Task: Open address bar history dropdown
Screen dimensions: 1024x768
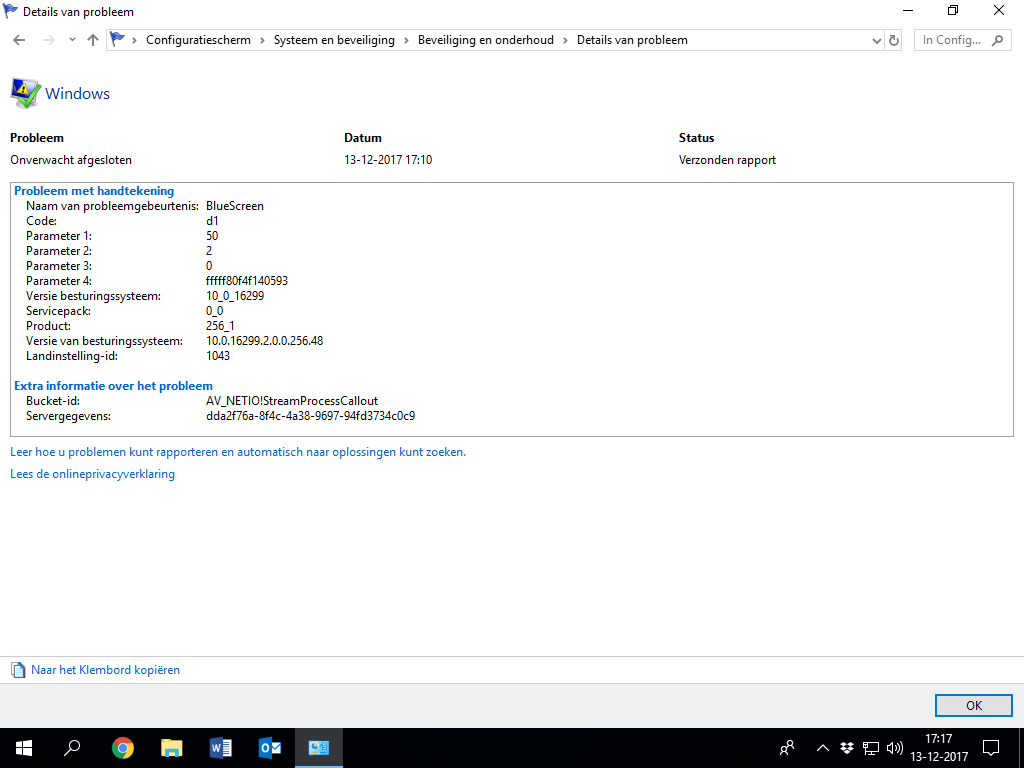Action: pos(876,40)
